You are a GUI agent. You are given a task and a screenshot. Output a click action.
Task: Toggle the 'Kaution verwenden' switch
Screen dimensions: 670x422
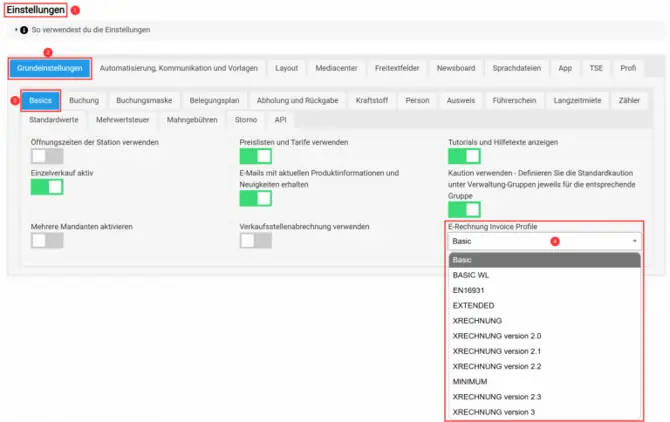[x=464, y=210]
